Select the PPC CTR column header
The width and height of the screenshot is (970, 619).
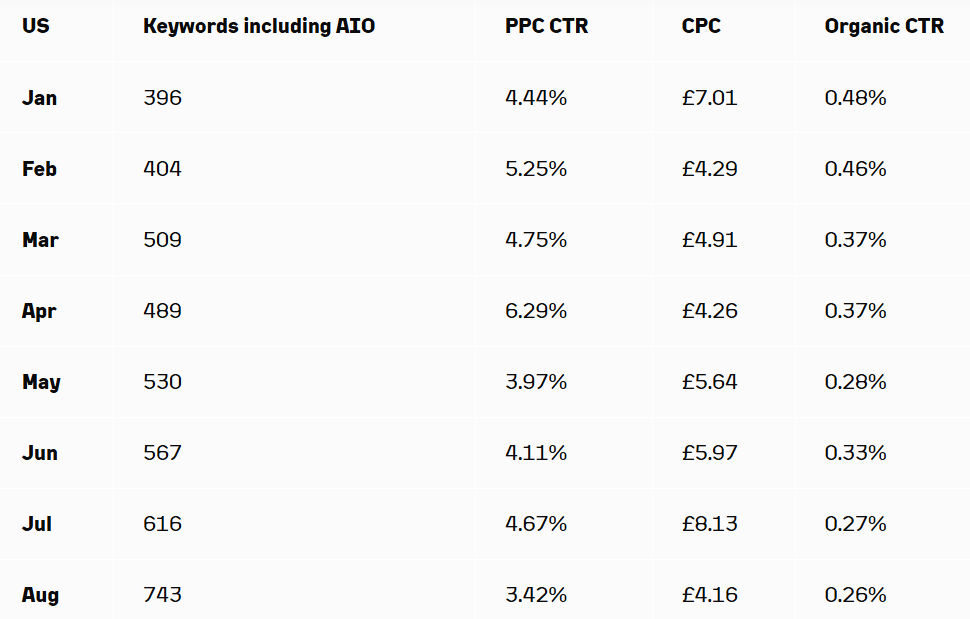click(x=546, y=27)
